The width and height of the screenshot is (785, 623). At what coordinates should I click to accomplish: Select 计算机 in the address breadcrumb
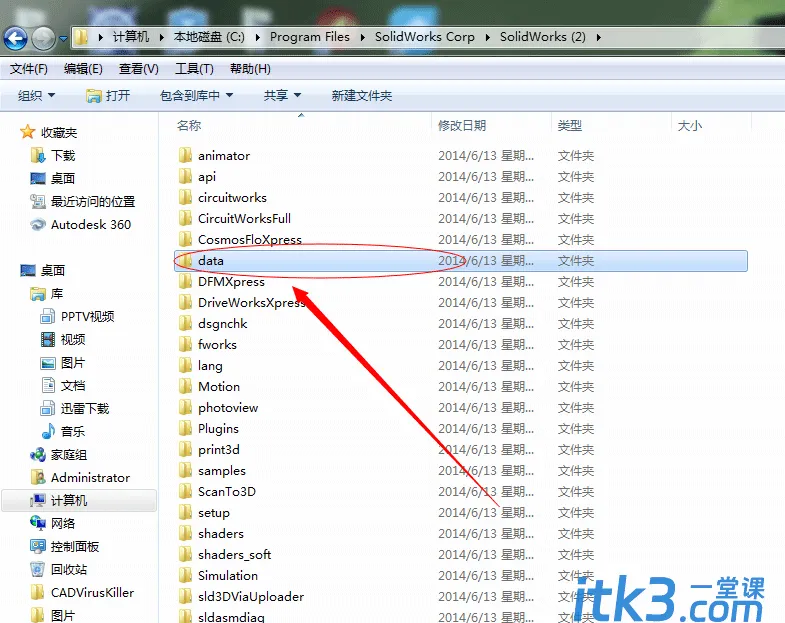pos(131,37)
